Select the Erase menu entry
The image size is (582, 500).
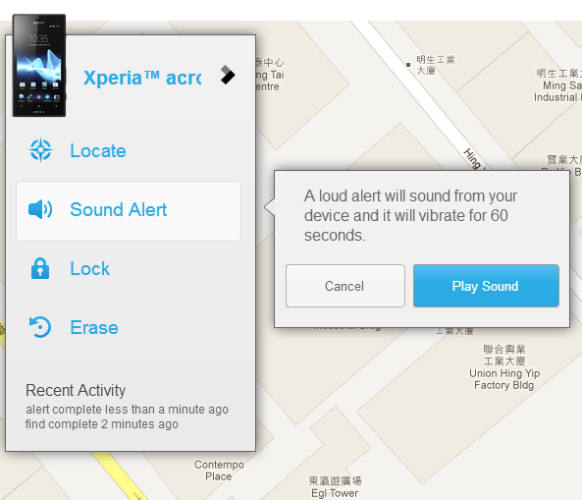point(128,327)
